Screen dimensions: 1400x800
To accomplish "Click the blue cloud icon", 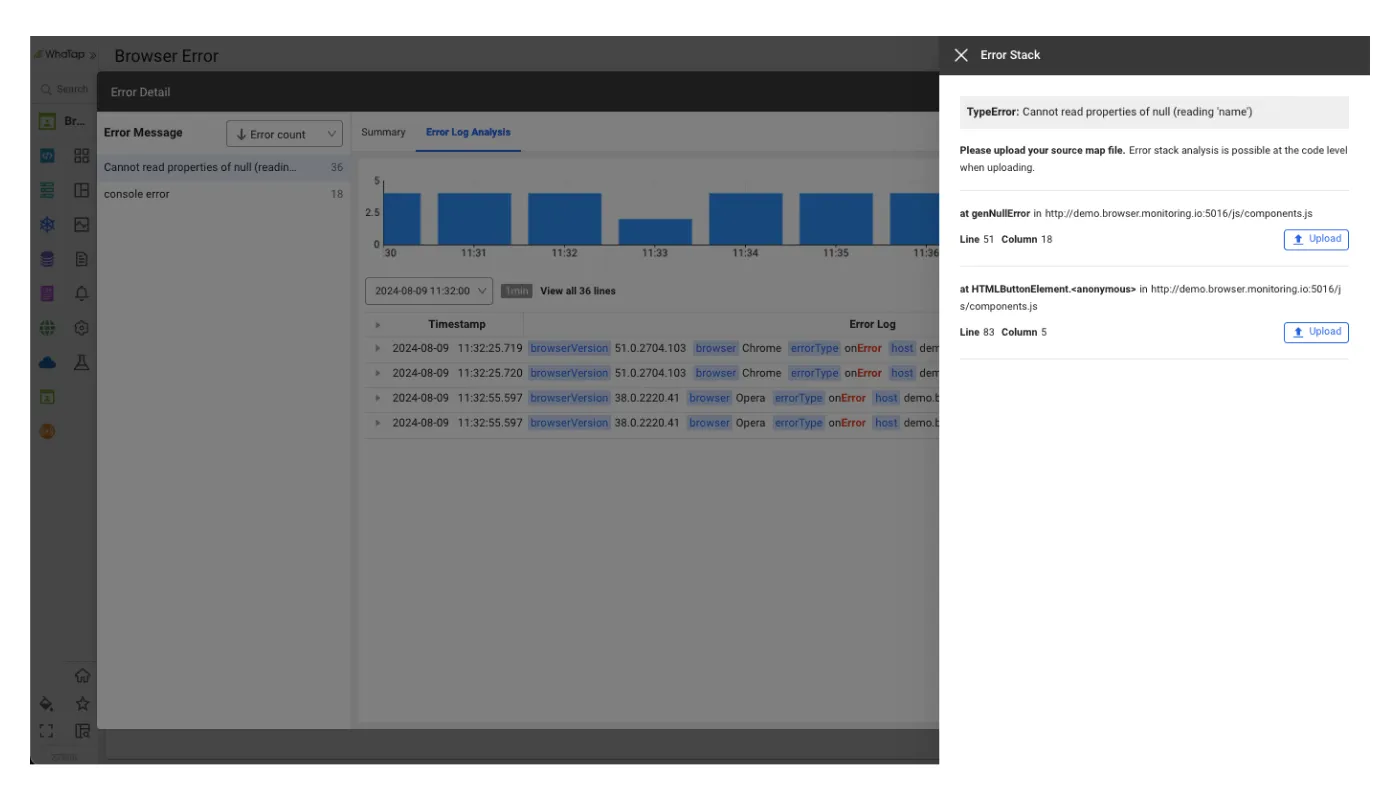I will point(47,363).
